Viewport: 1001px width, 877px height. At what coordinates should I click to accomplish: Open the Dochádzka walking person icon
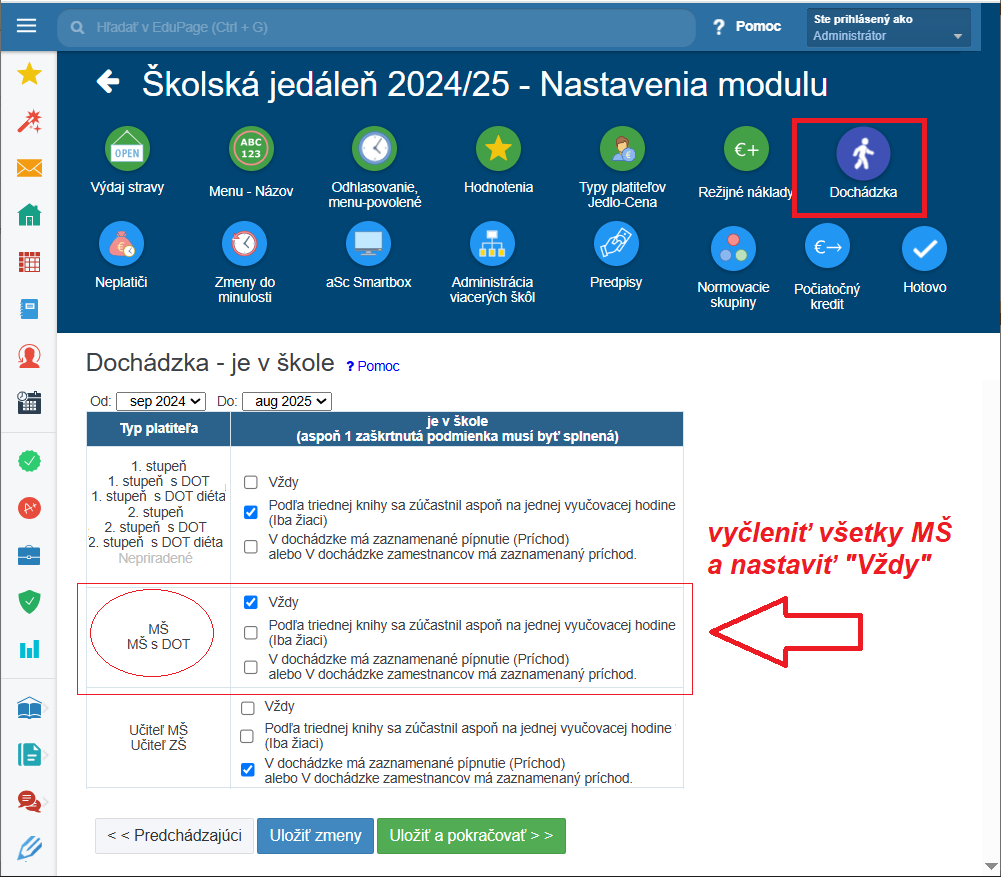click(x=862, y=153)
